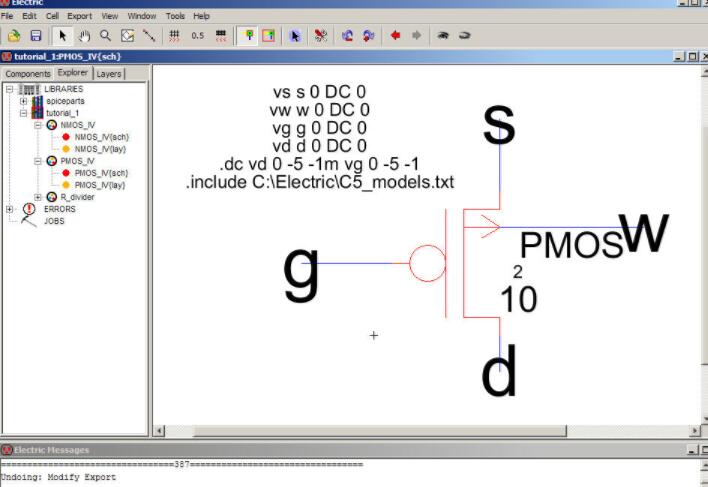The image size is (708, 487).
Task: Click the Open Library folder icon
Action: (x=14, y=35)
